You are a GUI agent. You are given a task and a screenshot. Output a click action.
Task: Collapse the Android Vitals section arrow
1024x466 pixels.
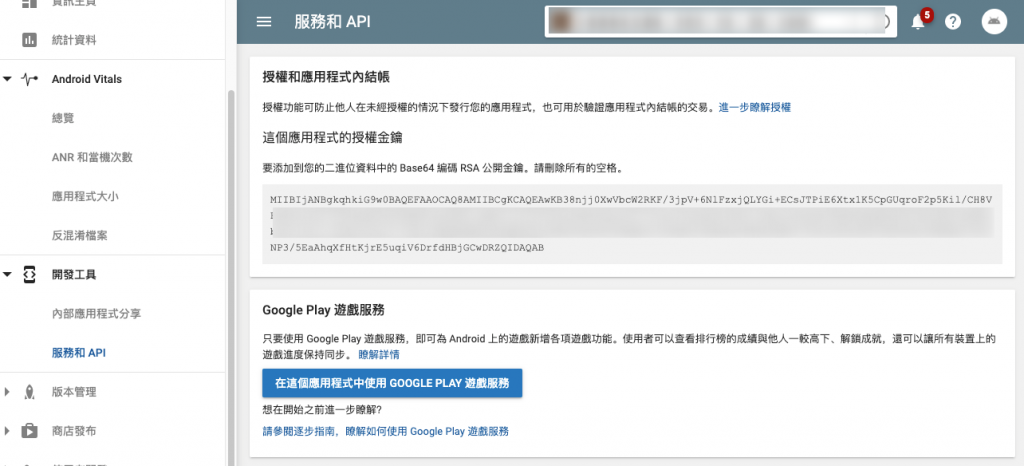pos(7,79)
